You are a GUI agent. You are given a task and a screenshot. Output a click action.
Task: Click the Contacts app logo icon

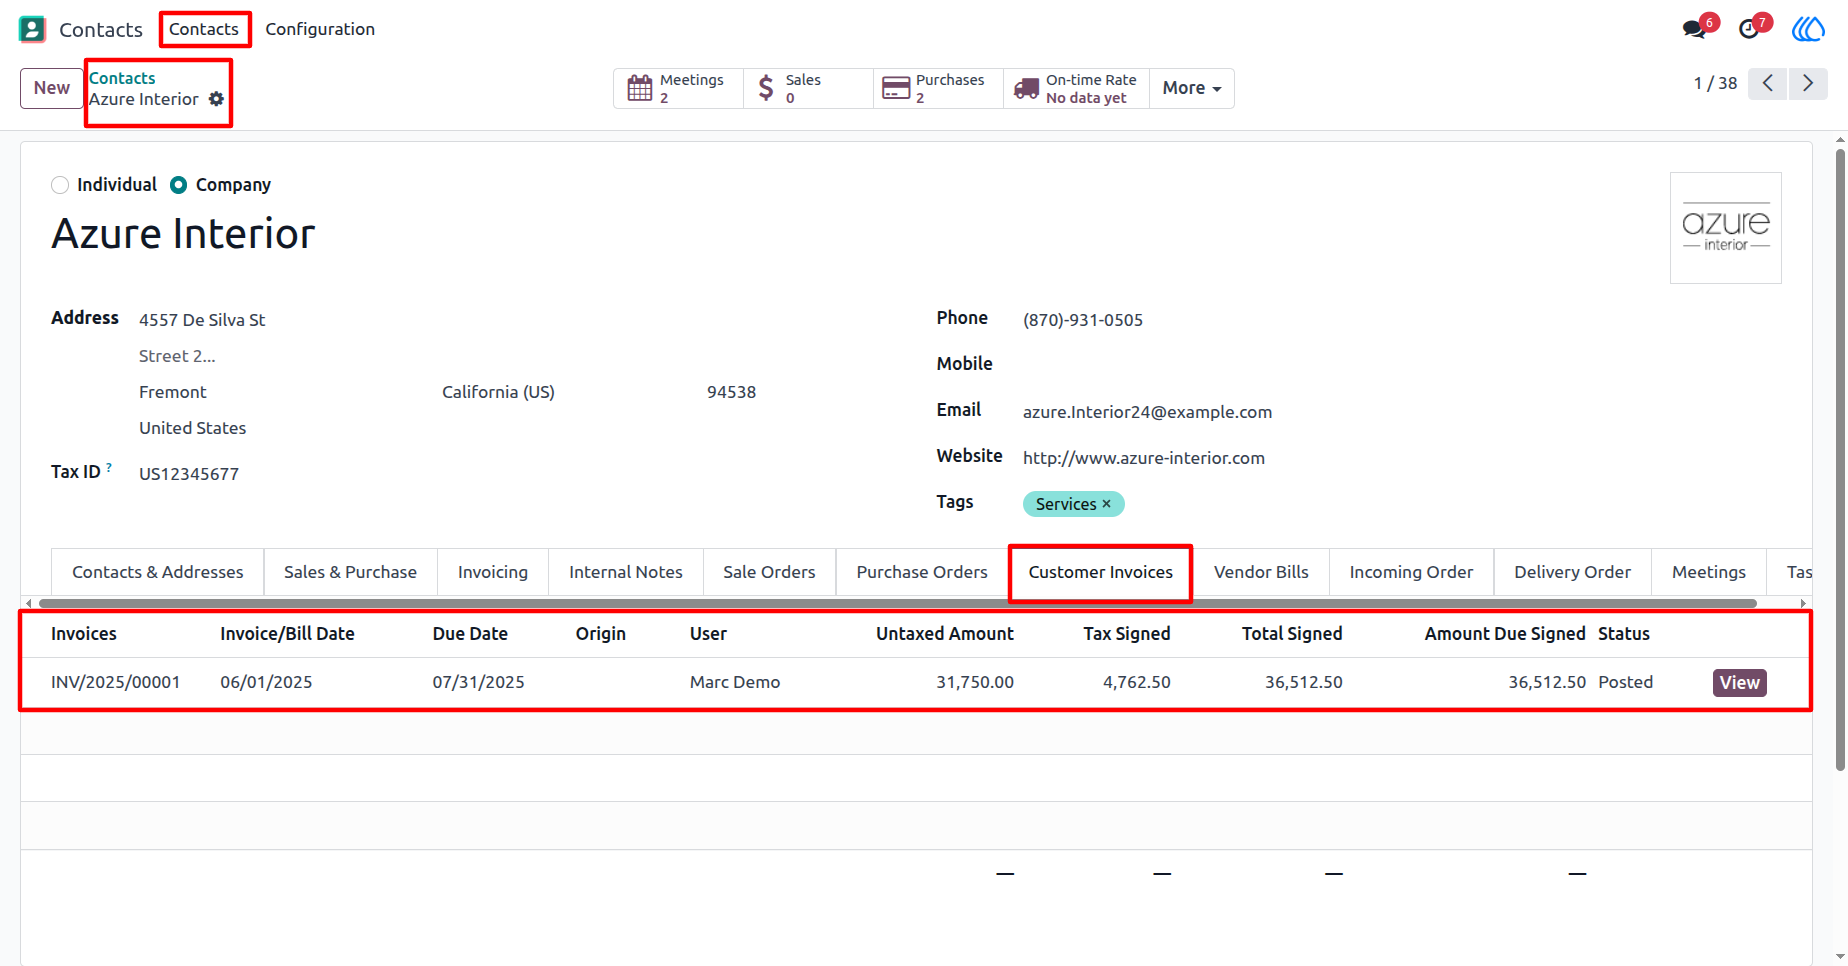(32, 29)
